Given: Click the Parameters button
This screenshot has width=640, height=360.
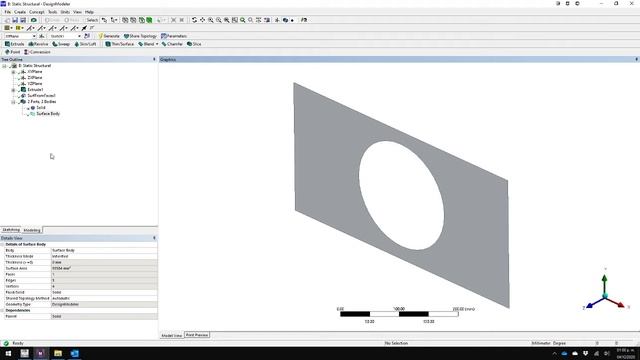Looking at the screenshot, I should (x=174, y=36).
